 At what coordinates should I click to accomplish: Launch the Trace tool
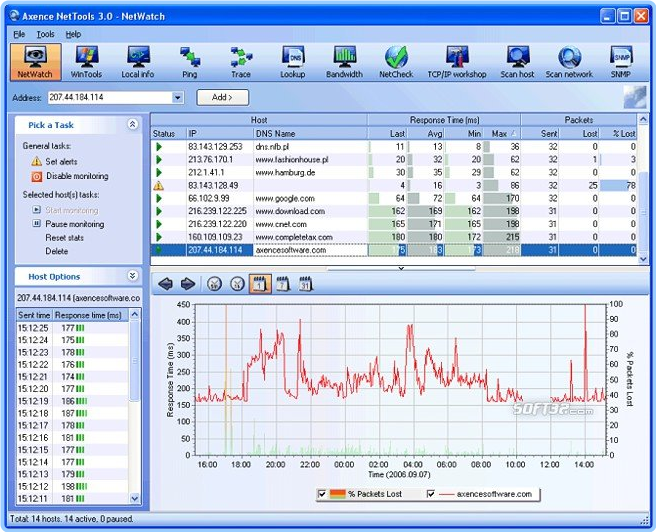point(241,62)
